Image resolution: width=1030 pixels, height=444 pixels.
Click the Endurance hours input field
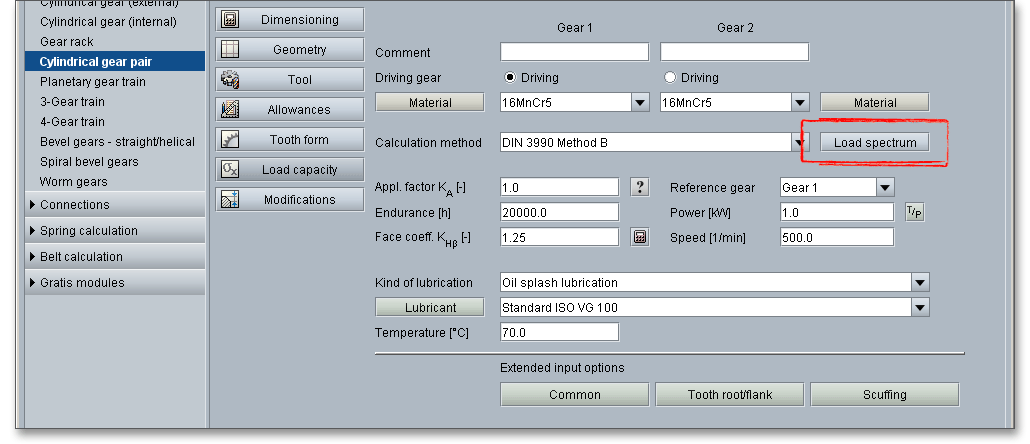tap(559, 212)
